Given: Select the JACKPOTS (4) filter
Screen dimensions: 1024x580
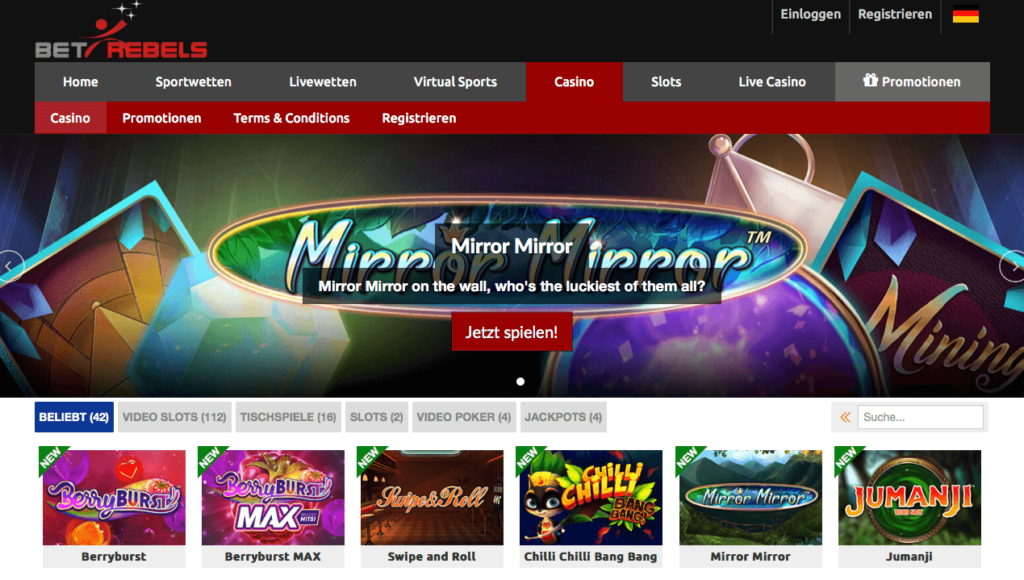Looking at the screenshot, I should pos(563,417).
